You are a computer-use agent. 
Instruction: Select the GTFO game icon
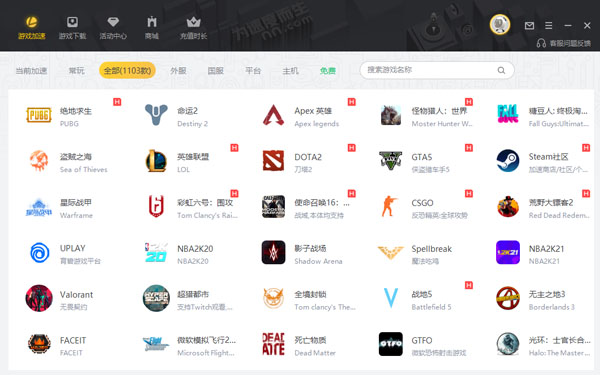(x=391, y=344)
